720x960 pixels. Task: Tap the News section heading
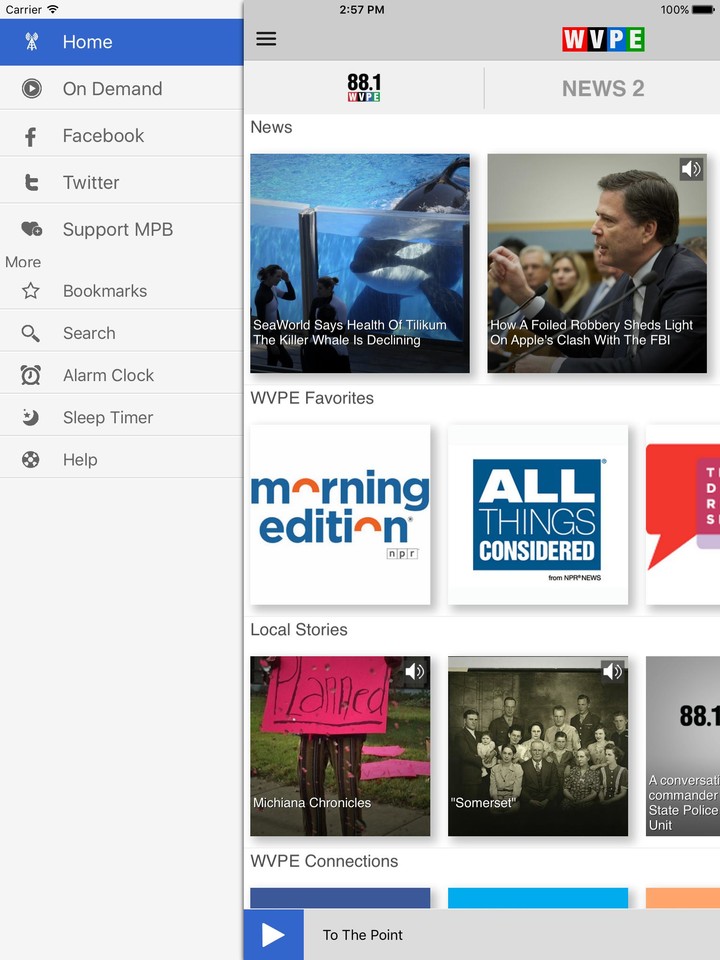(x=271, y=127)
